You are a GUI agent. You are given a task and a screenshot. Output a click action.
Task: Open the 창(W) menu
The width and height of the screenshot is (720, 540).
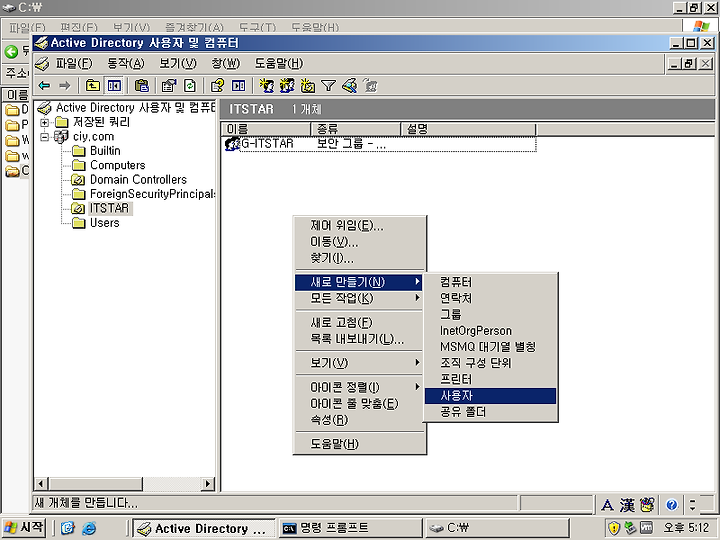(225, 63)
